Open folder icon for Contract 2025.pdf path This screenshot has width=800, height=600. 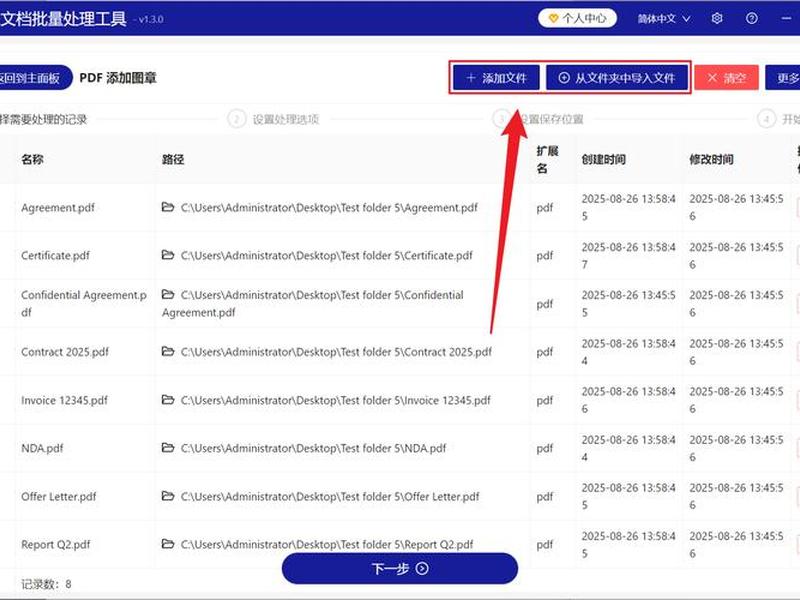coord(168,351)
